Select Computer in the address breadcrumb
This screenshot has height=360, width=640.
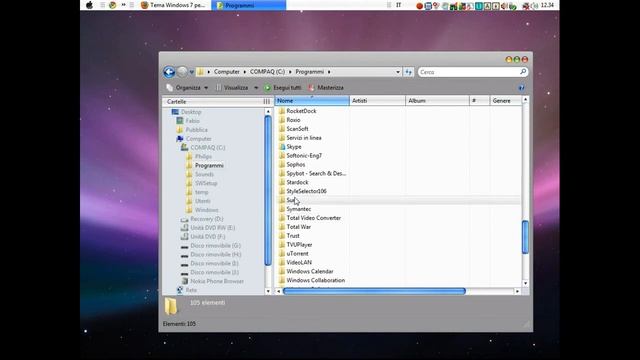tap(227, 72)
